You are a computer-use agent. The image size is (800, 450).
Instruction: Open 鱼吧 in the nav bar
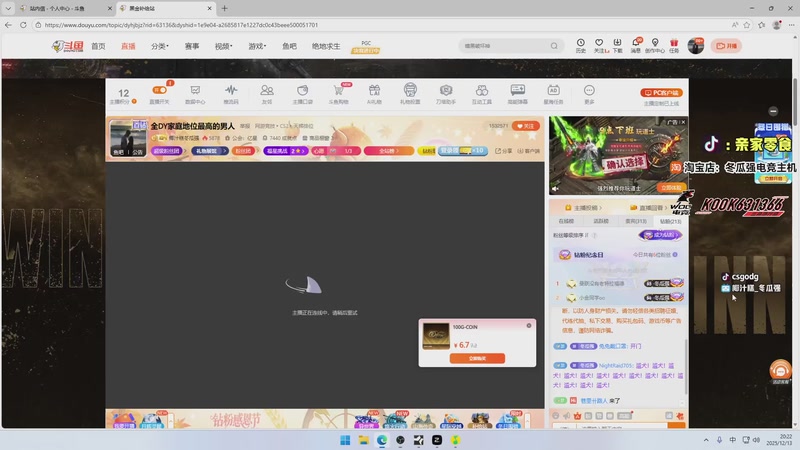289,46
